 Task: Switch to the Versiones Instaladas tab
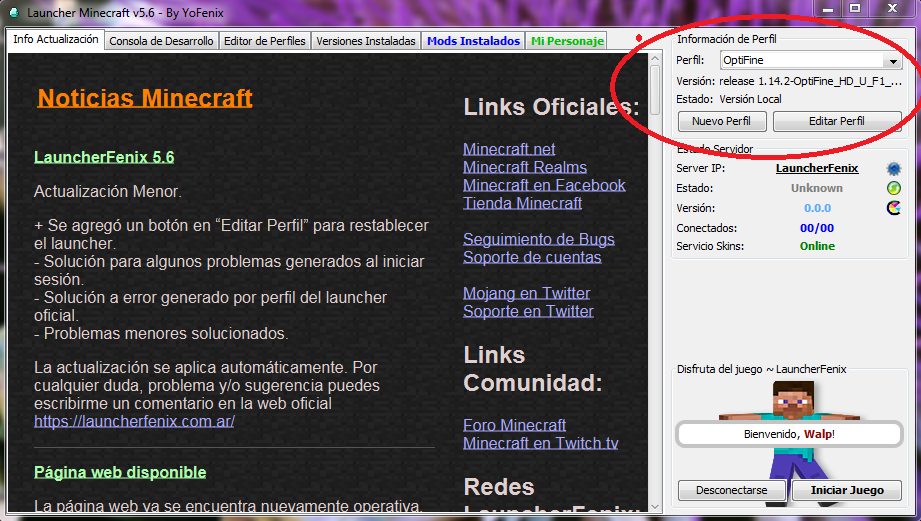click(x=366, y=41)
